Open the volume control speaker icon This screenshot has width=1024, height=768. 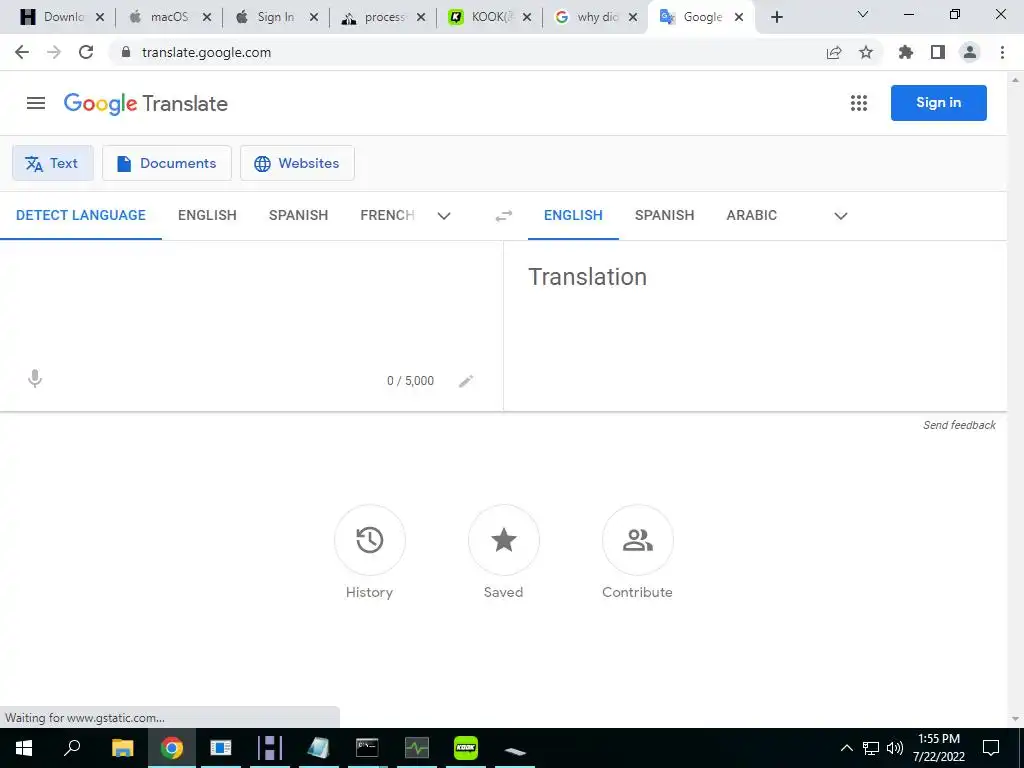click(895, 748)
